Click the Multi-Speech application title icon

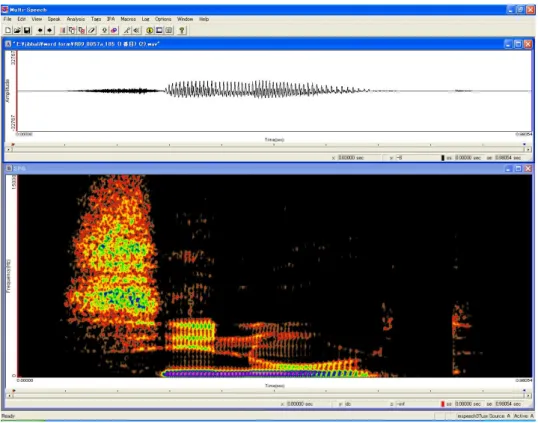(5, 9)
